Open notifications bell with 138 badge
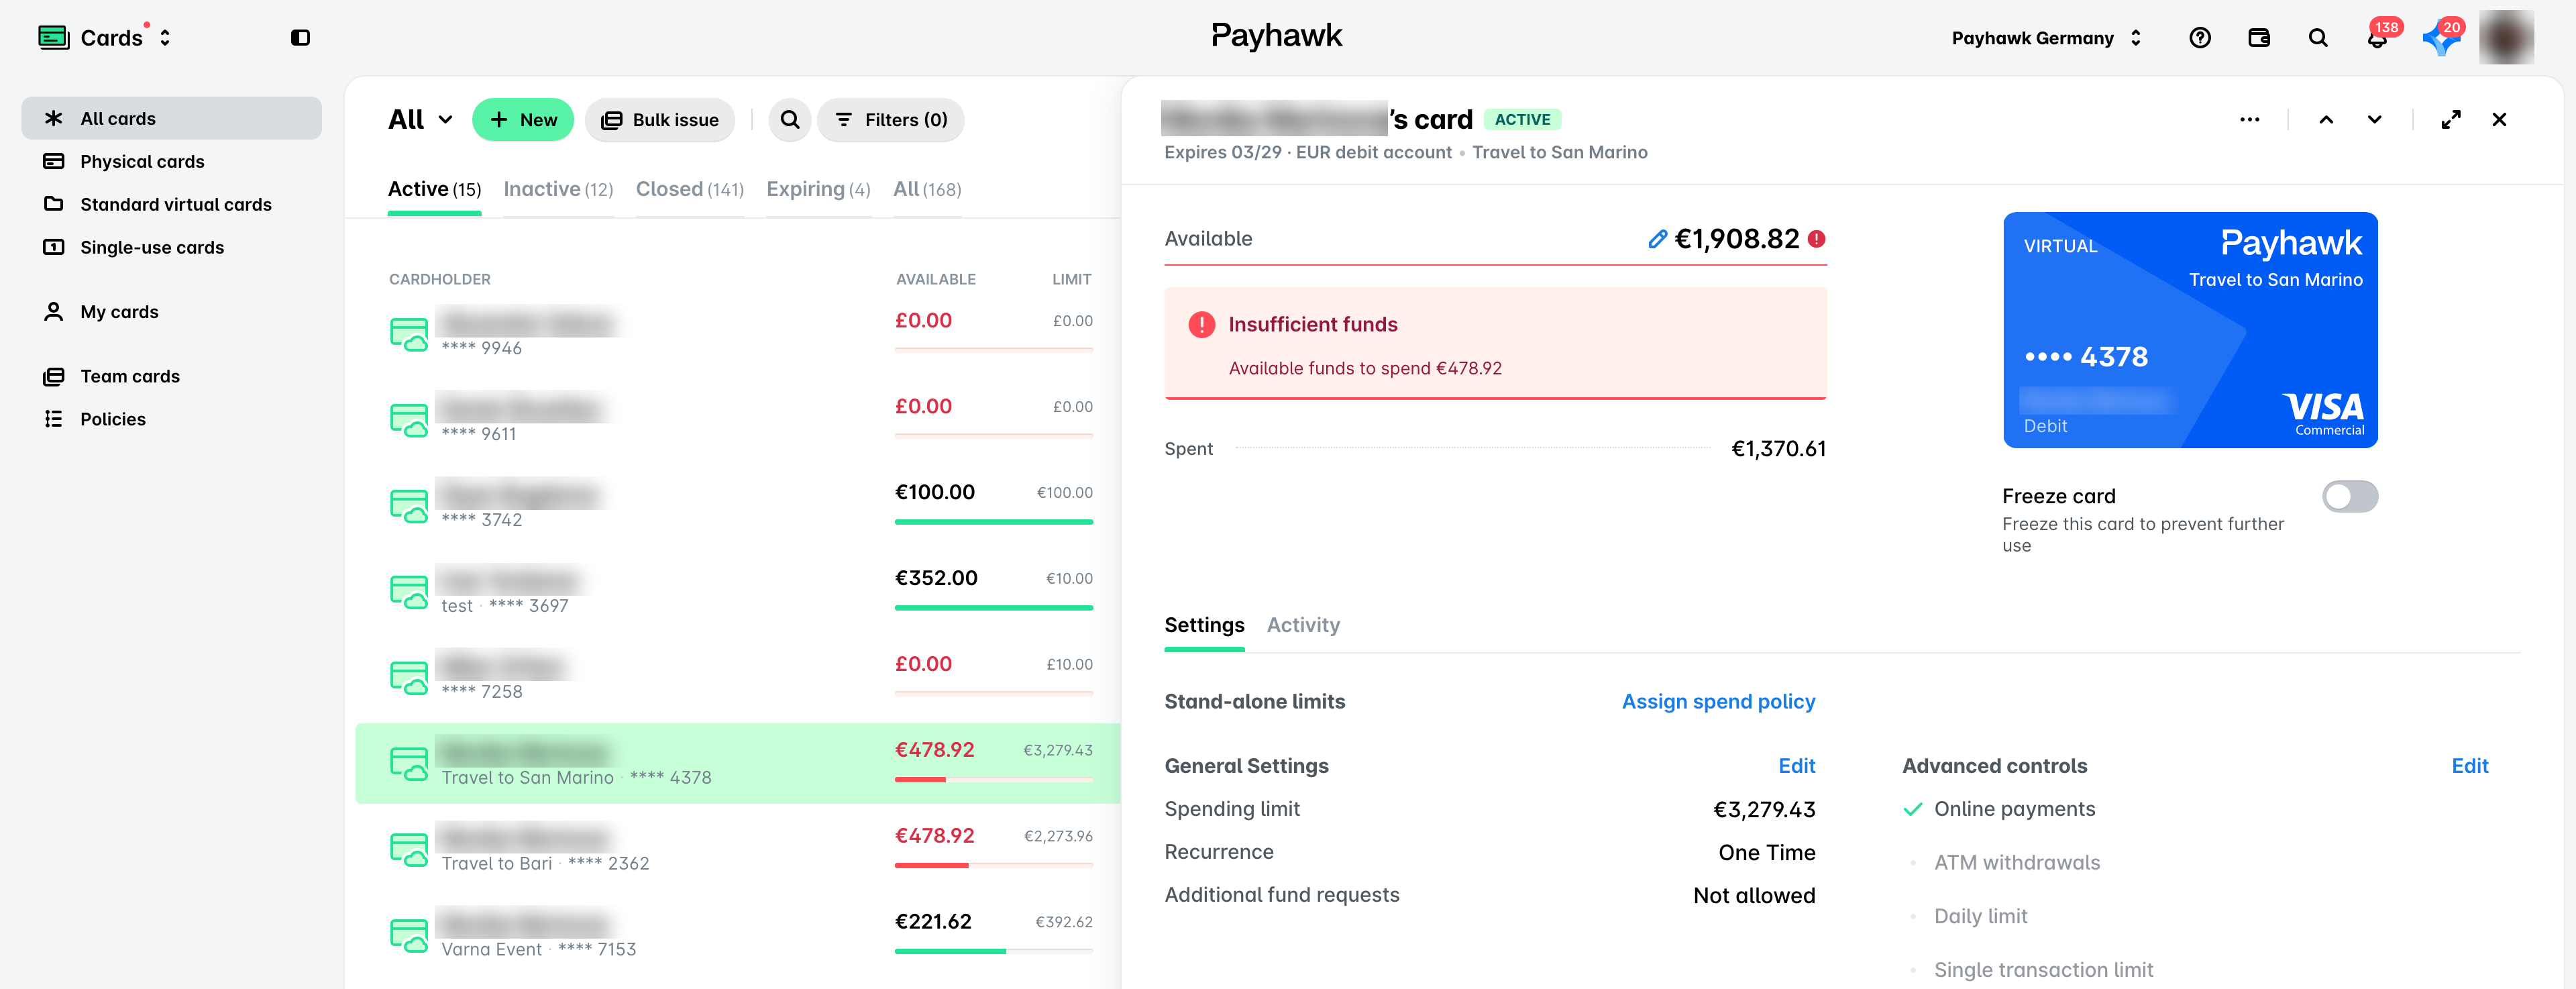This screenshot has width=2576, height=989. (2378, 38)
